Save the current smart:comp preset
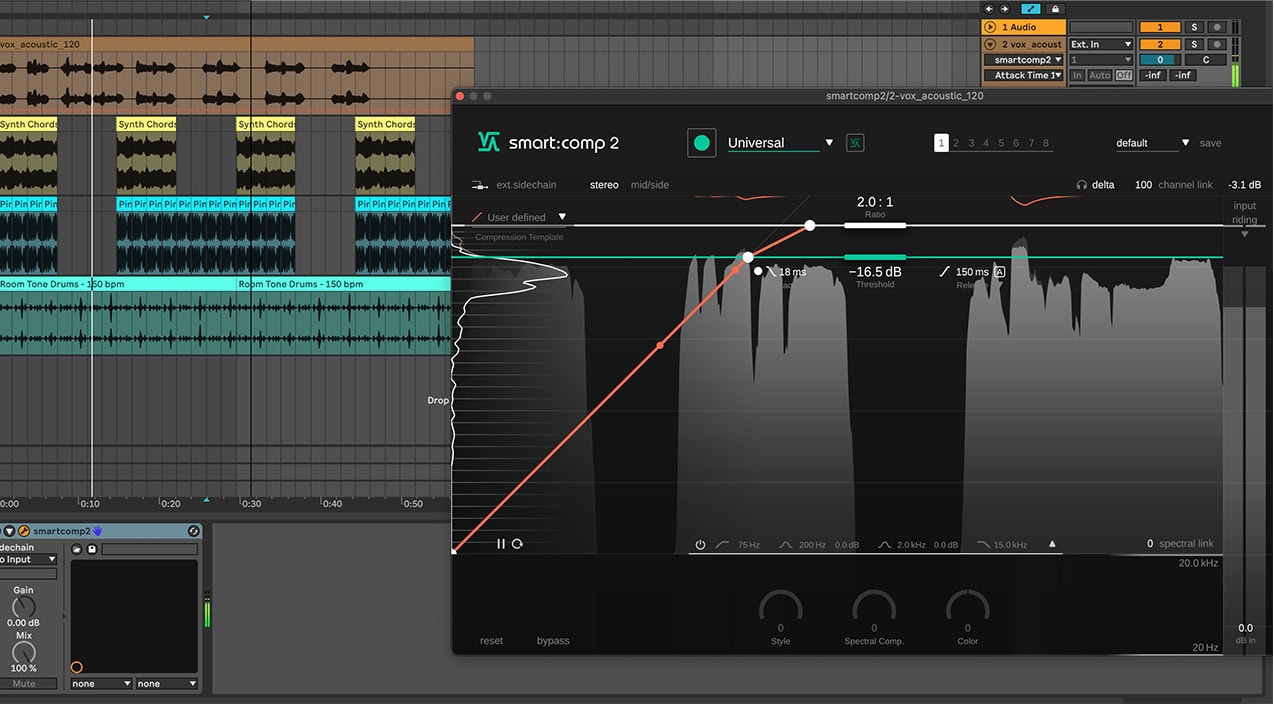This screenshot has height=704, width=1274. point(1210,143)
